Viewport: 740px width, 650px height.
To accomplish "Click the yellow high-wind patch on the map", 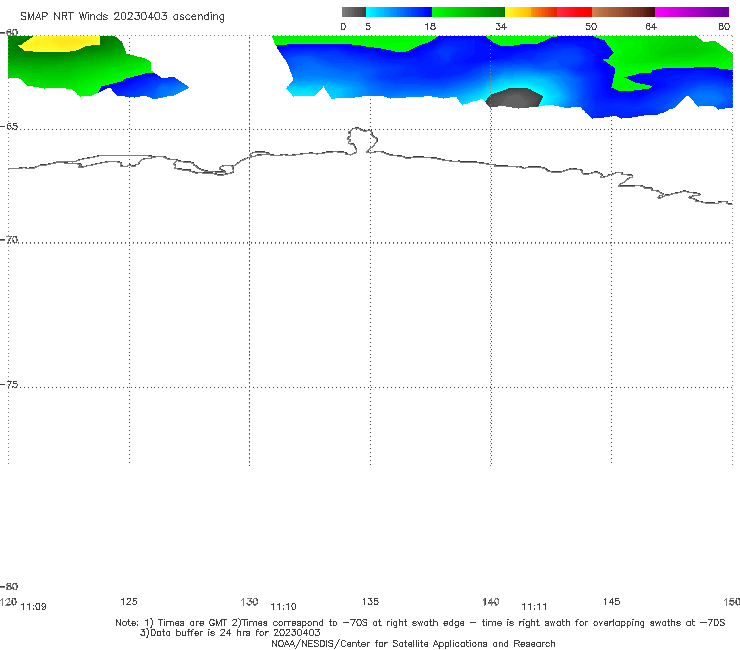I will [59, 43].
